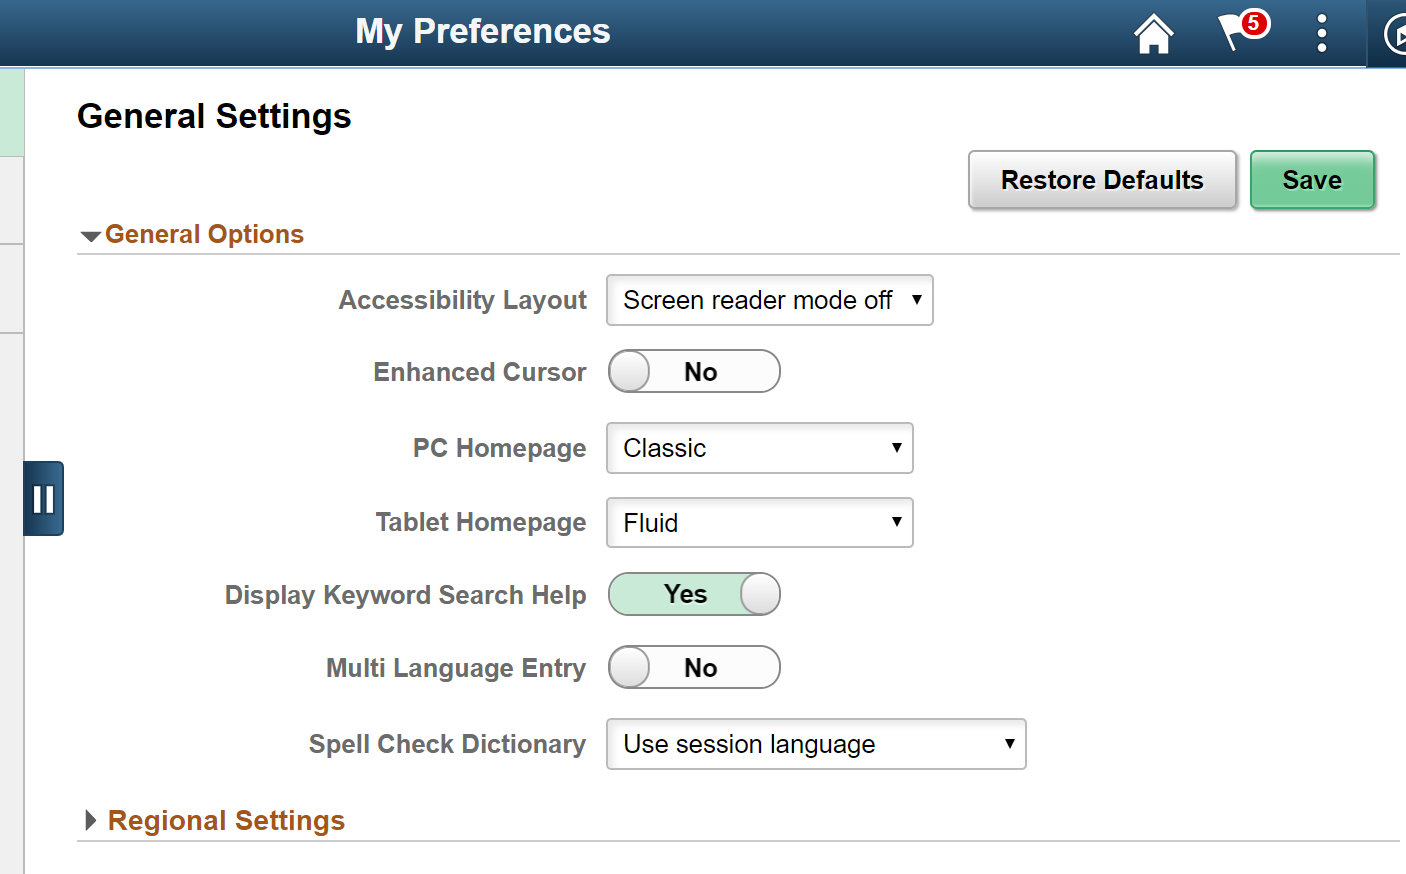The height and width of the screenshot is (874, 1406).
Task: Collapse the General Options section
Action: [90, 235]
